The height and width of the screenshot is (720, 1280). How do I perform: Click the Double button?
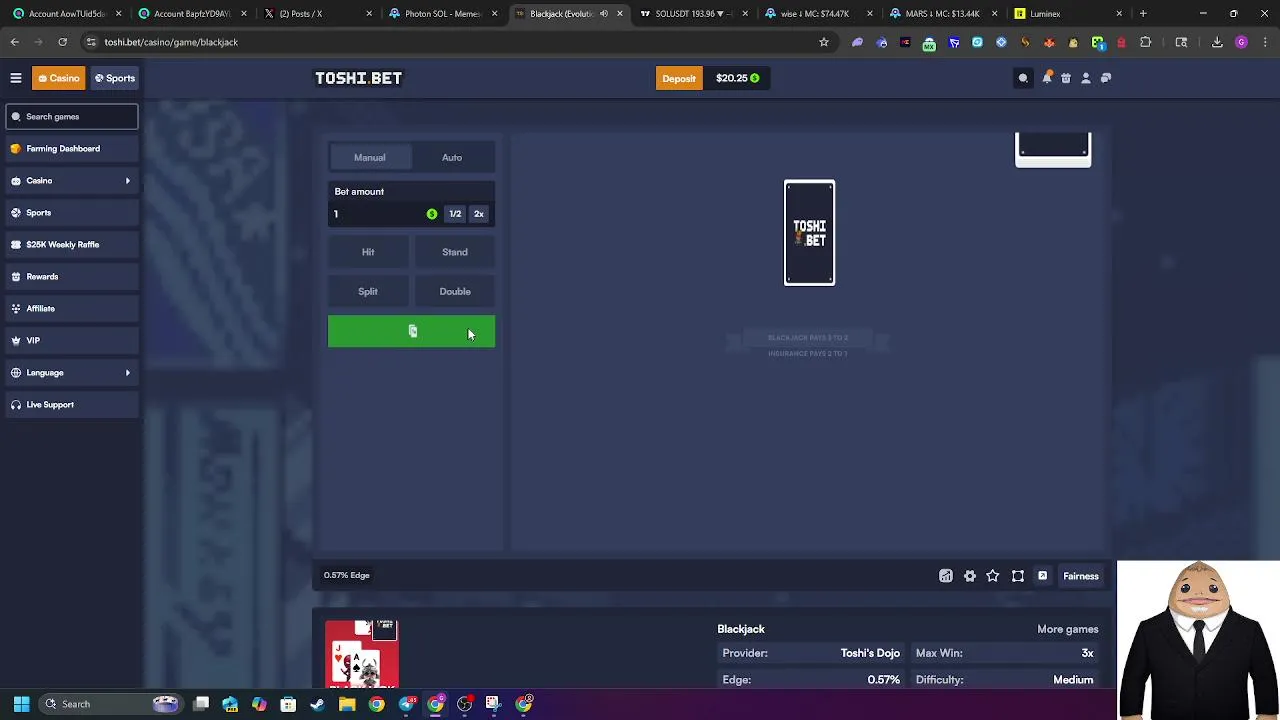tap(455, 292)
